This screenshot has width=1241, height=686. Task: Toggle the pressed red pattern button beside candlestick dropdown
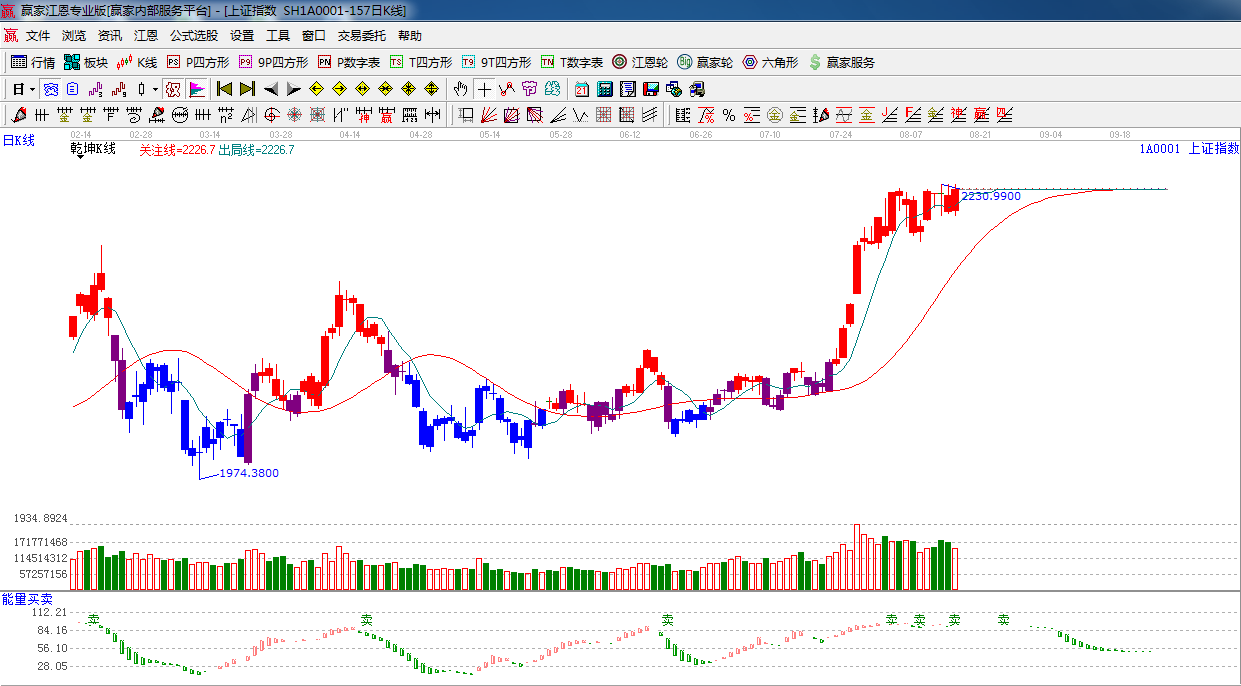173,89
